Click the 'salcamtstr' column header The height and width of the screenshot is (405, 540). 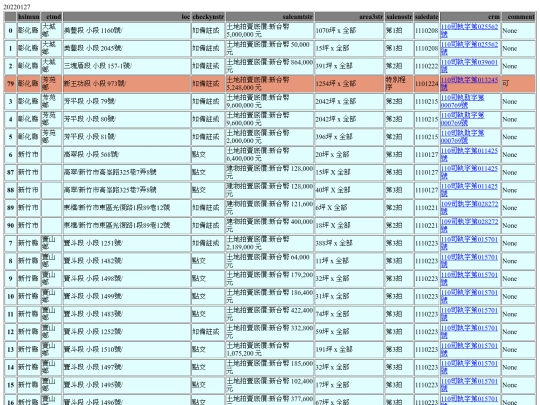click(x=270, y=17)
